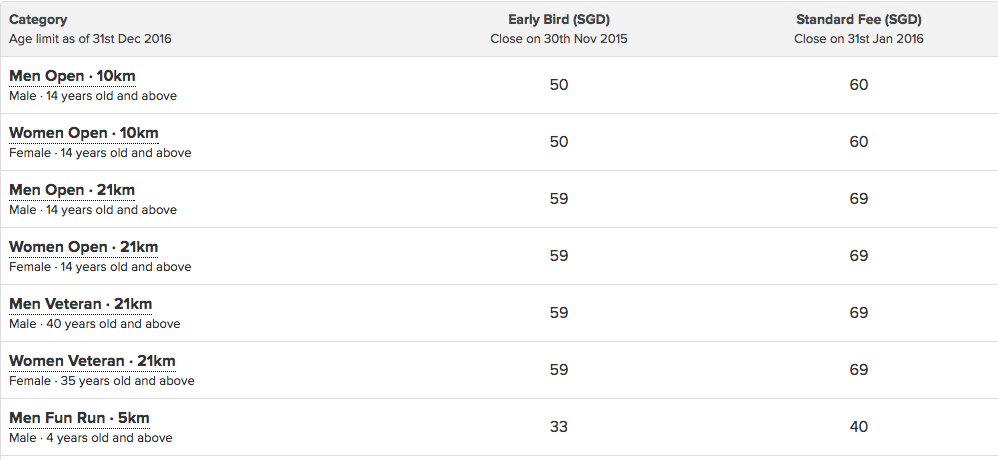Click standard fee 69 for Women Veteran 21km
Screen dimensions: 998x460
pyautogui.click(x=859, y=370)
